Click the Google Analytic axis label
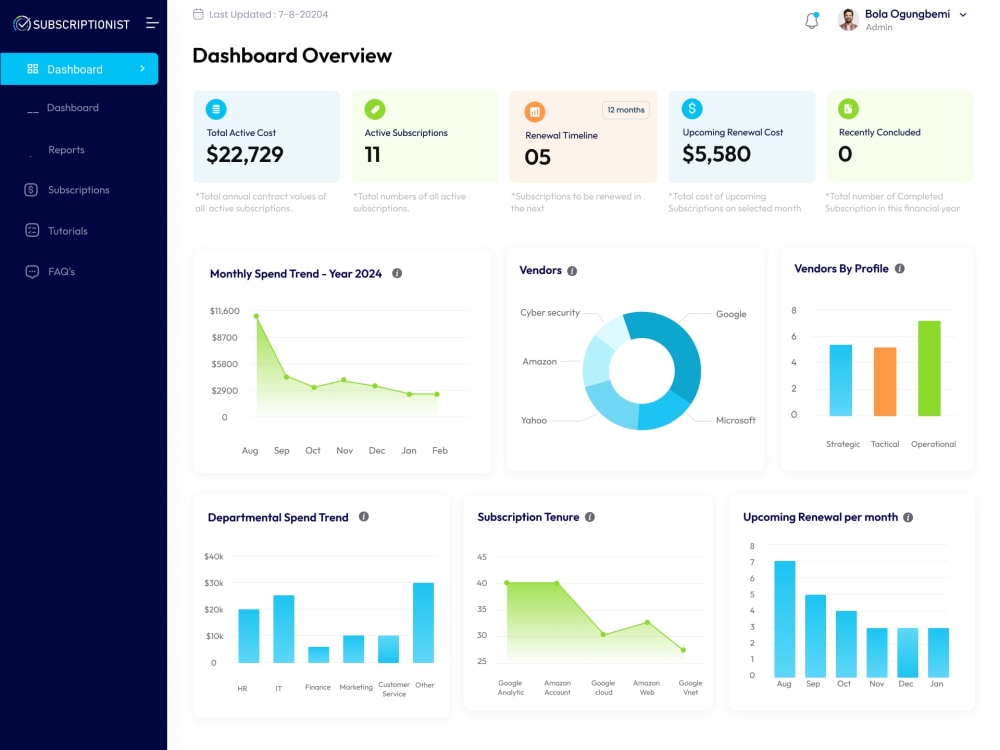The width and height of the screenshot is (1000, 750). (x=511, y=688)
